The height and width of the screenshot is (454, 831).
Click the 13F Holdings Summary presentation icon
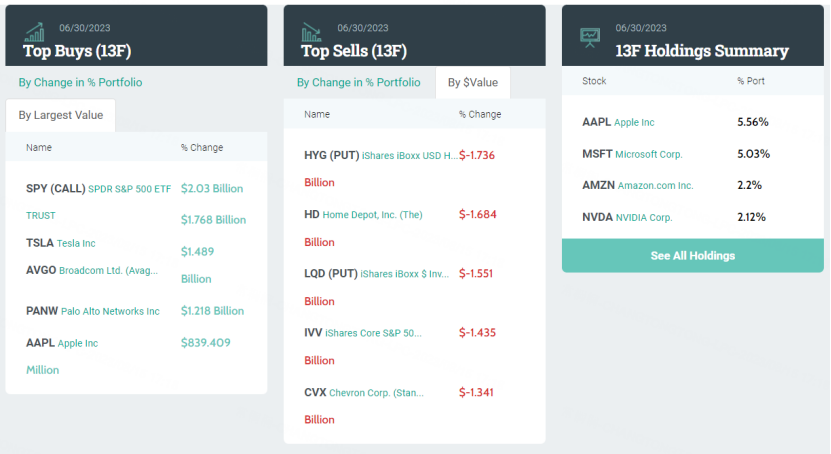[x=591, y=37]
